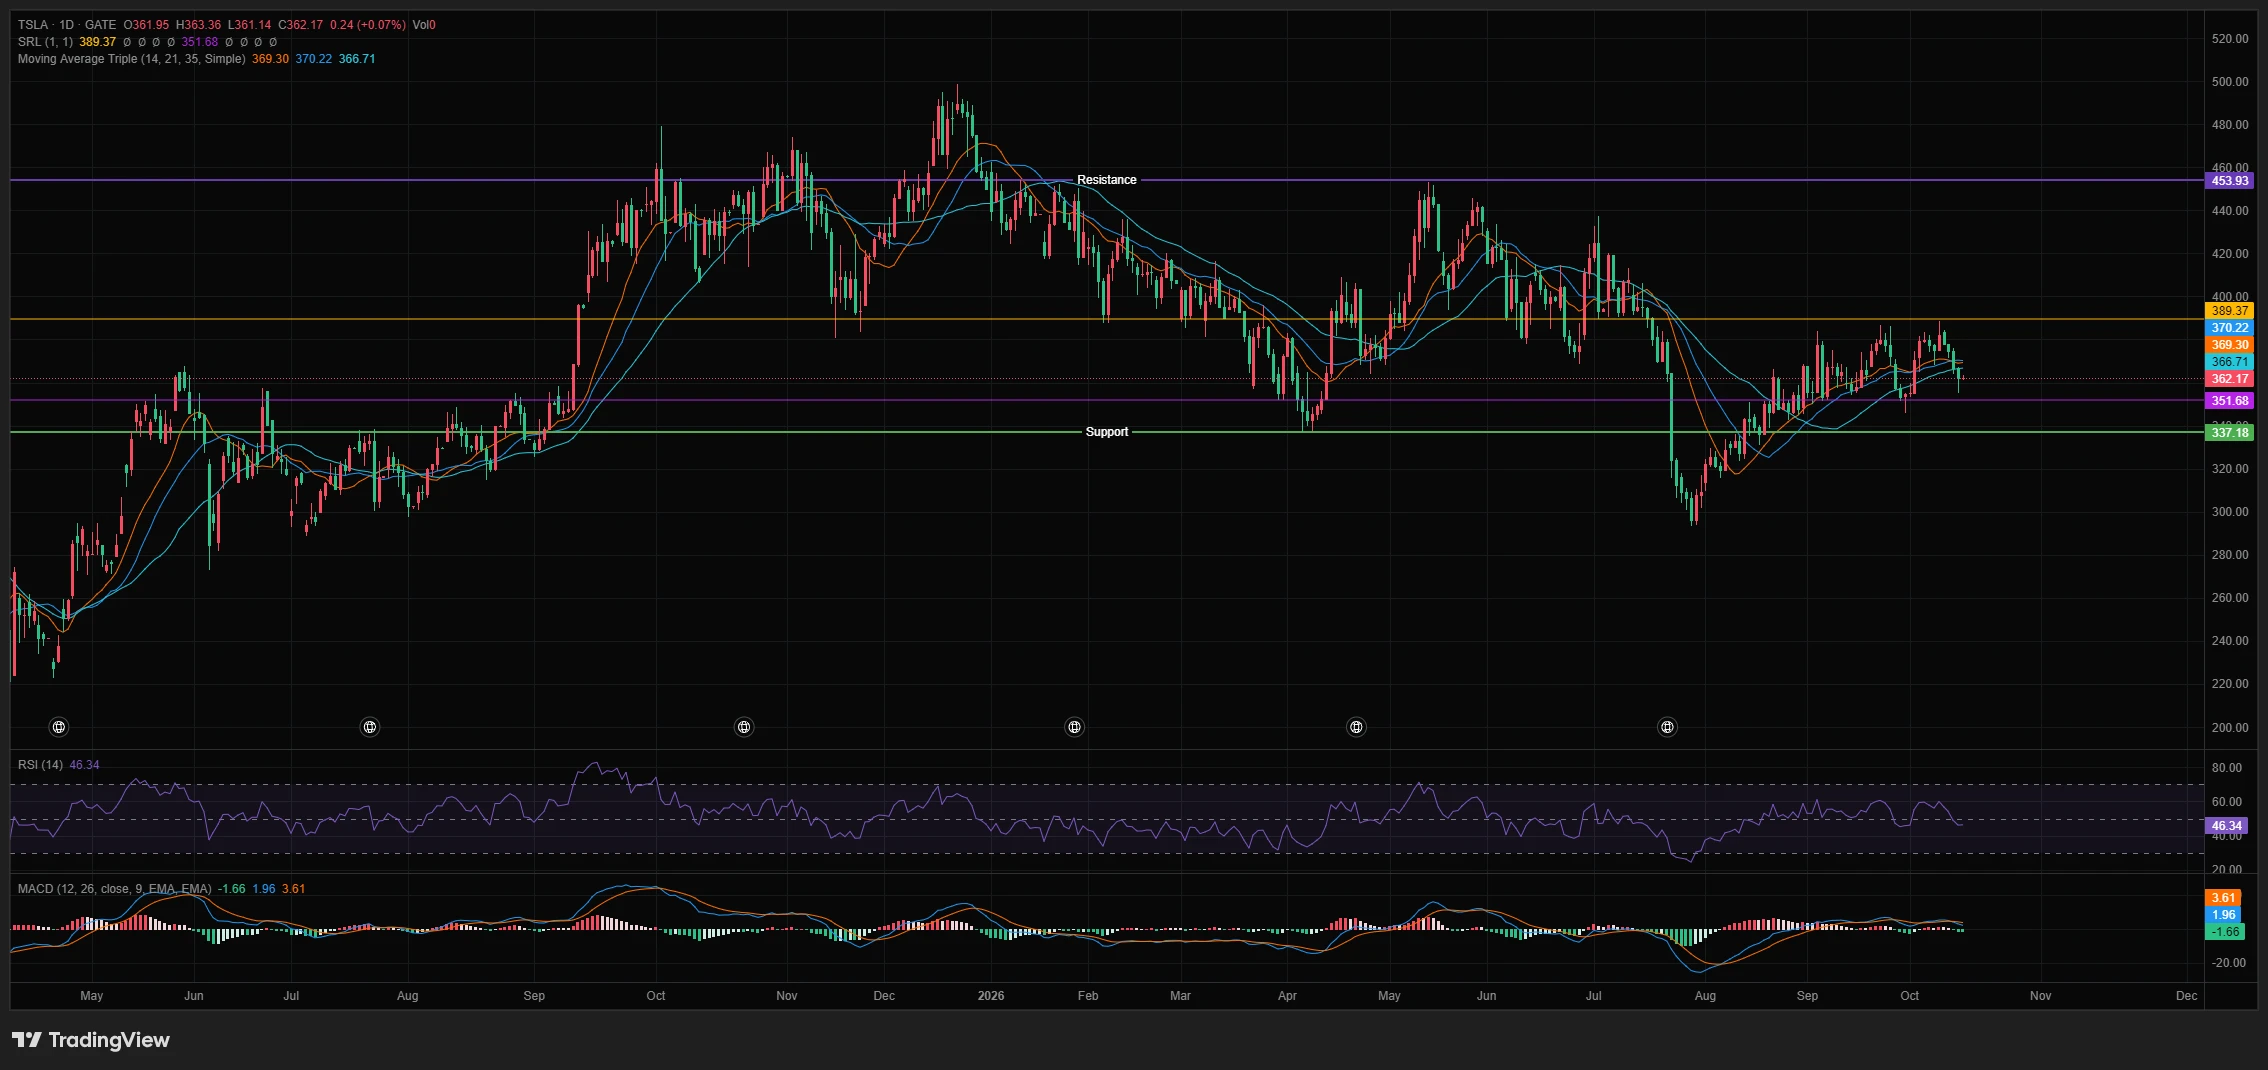This screenshot has height=1070, width=2268.
Task: Click the 389.37 orange price tag
Action: point(2230,311)
